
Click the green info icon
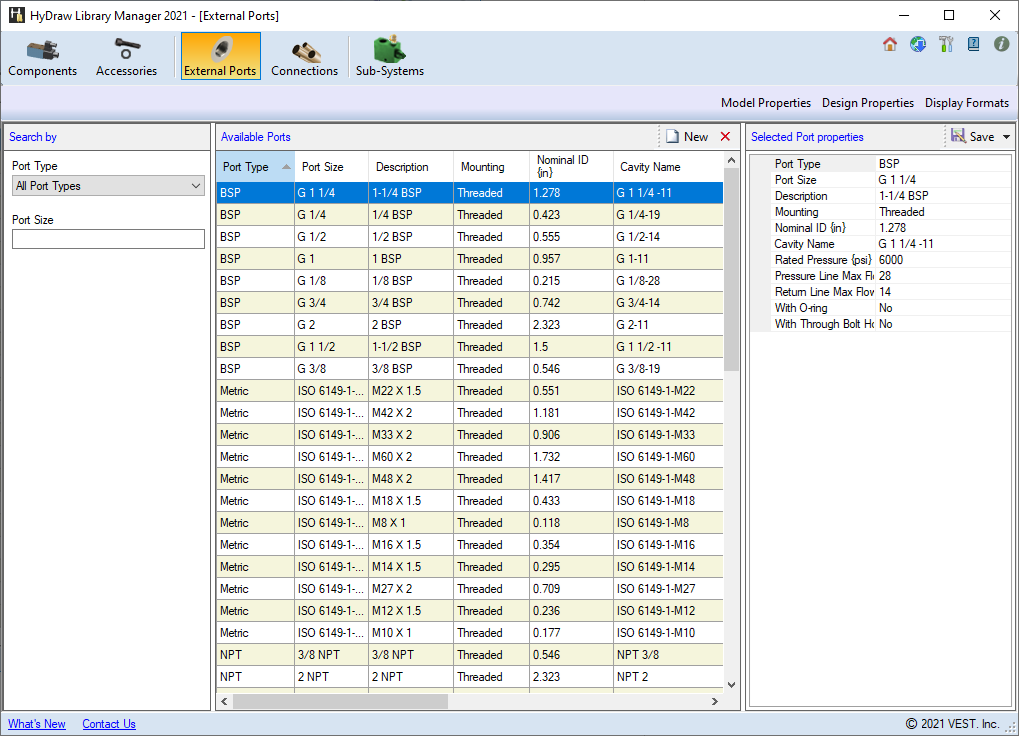pos(1001,44)
